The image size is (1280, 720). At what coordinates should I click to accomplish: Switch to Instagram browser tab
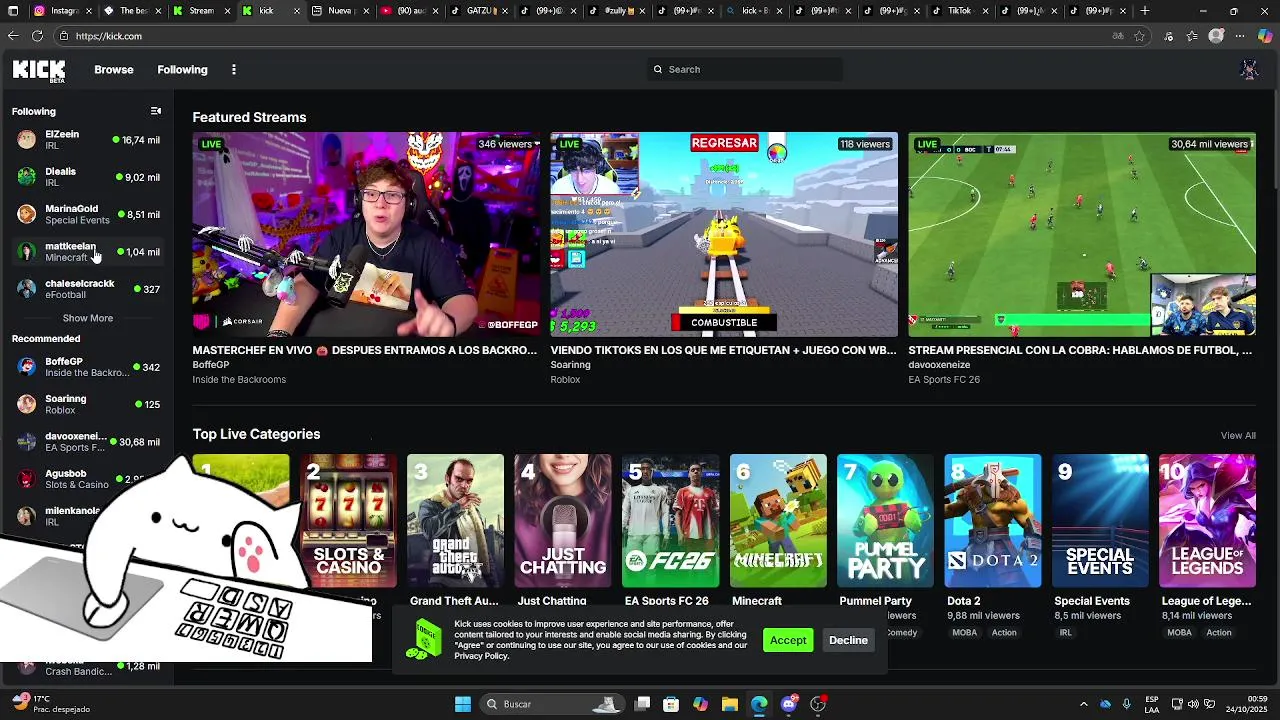[x=63, y=11]
